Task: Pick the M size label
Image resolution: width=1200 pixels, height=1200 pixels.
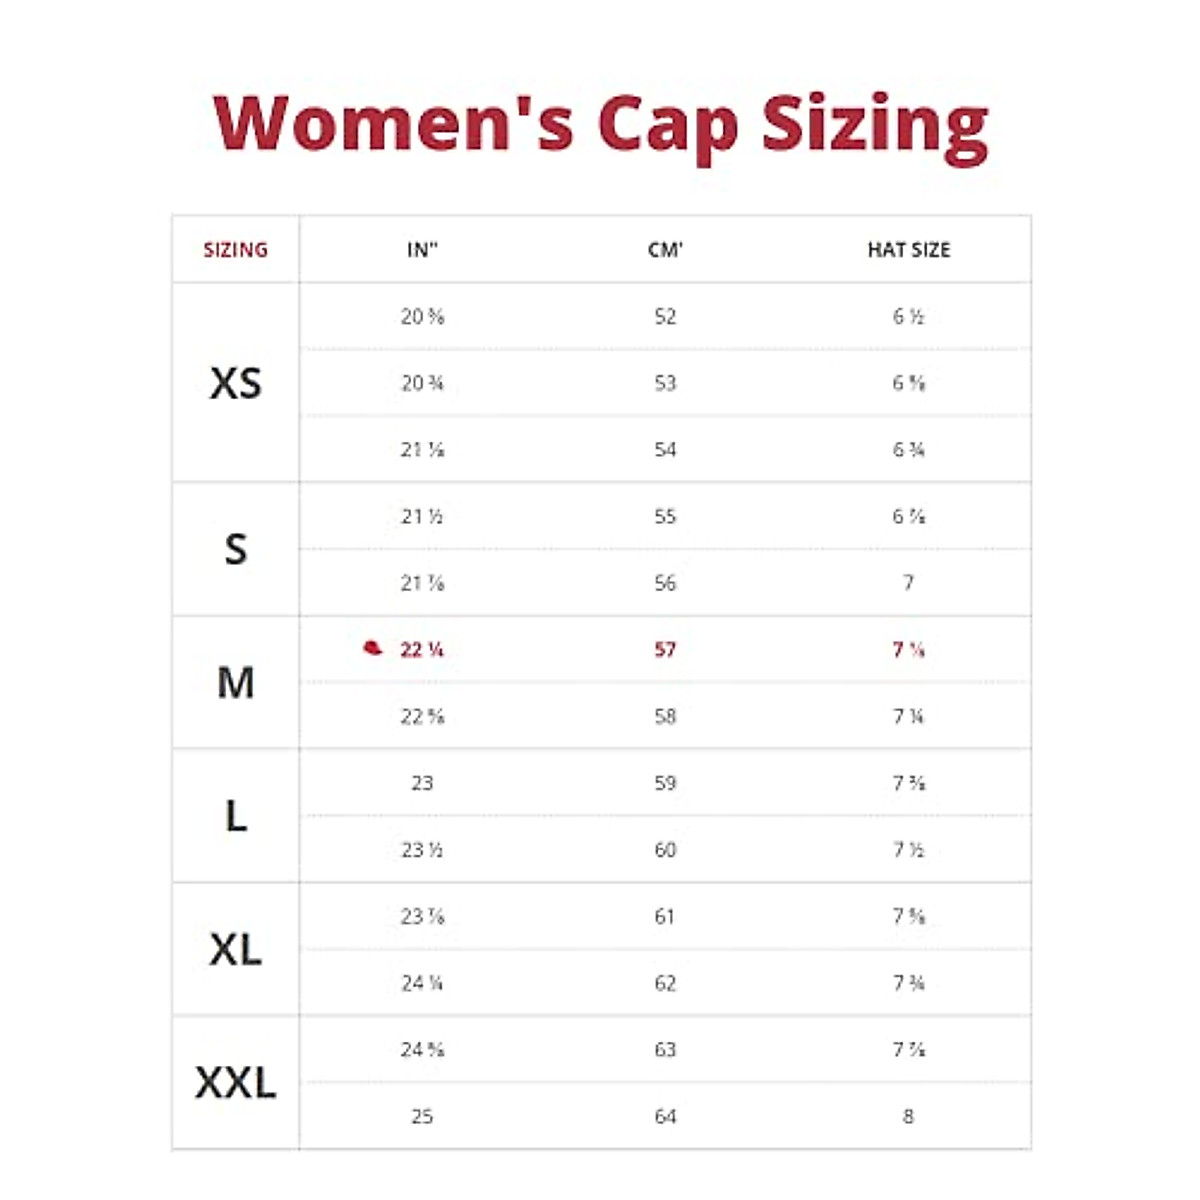Action: pos(235,683)
